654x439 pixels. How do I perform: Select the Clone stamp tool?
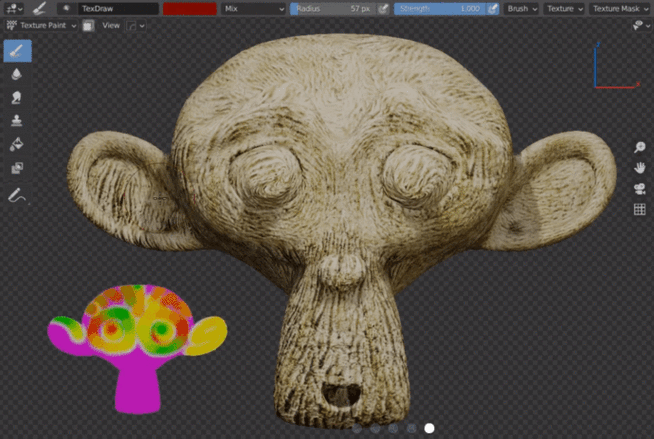click(17, 120)
